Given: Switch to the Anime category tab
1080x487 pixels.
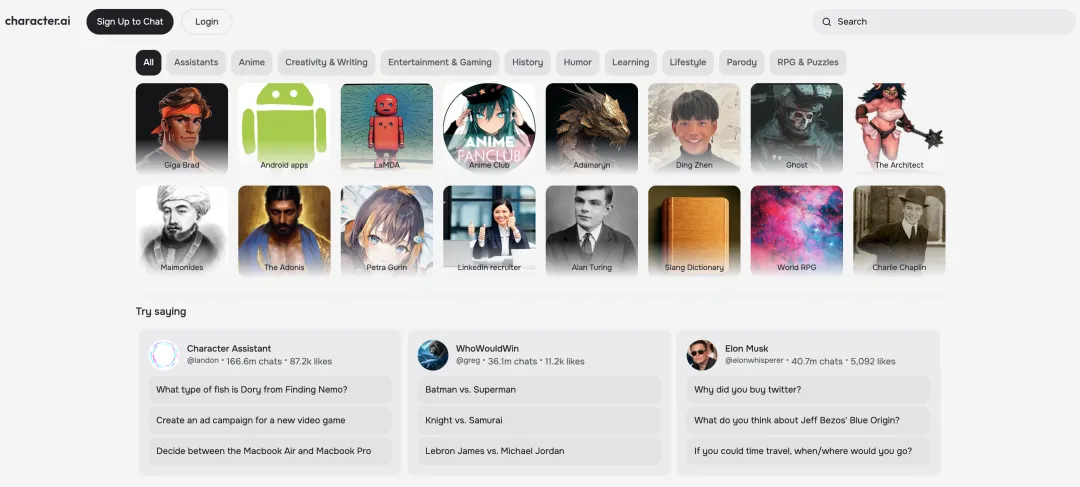Looking at the screenshot, I should pyautogui.click(x=252, y=62).
